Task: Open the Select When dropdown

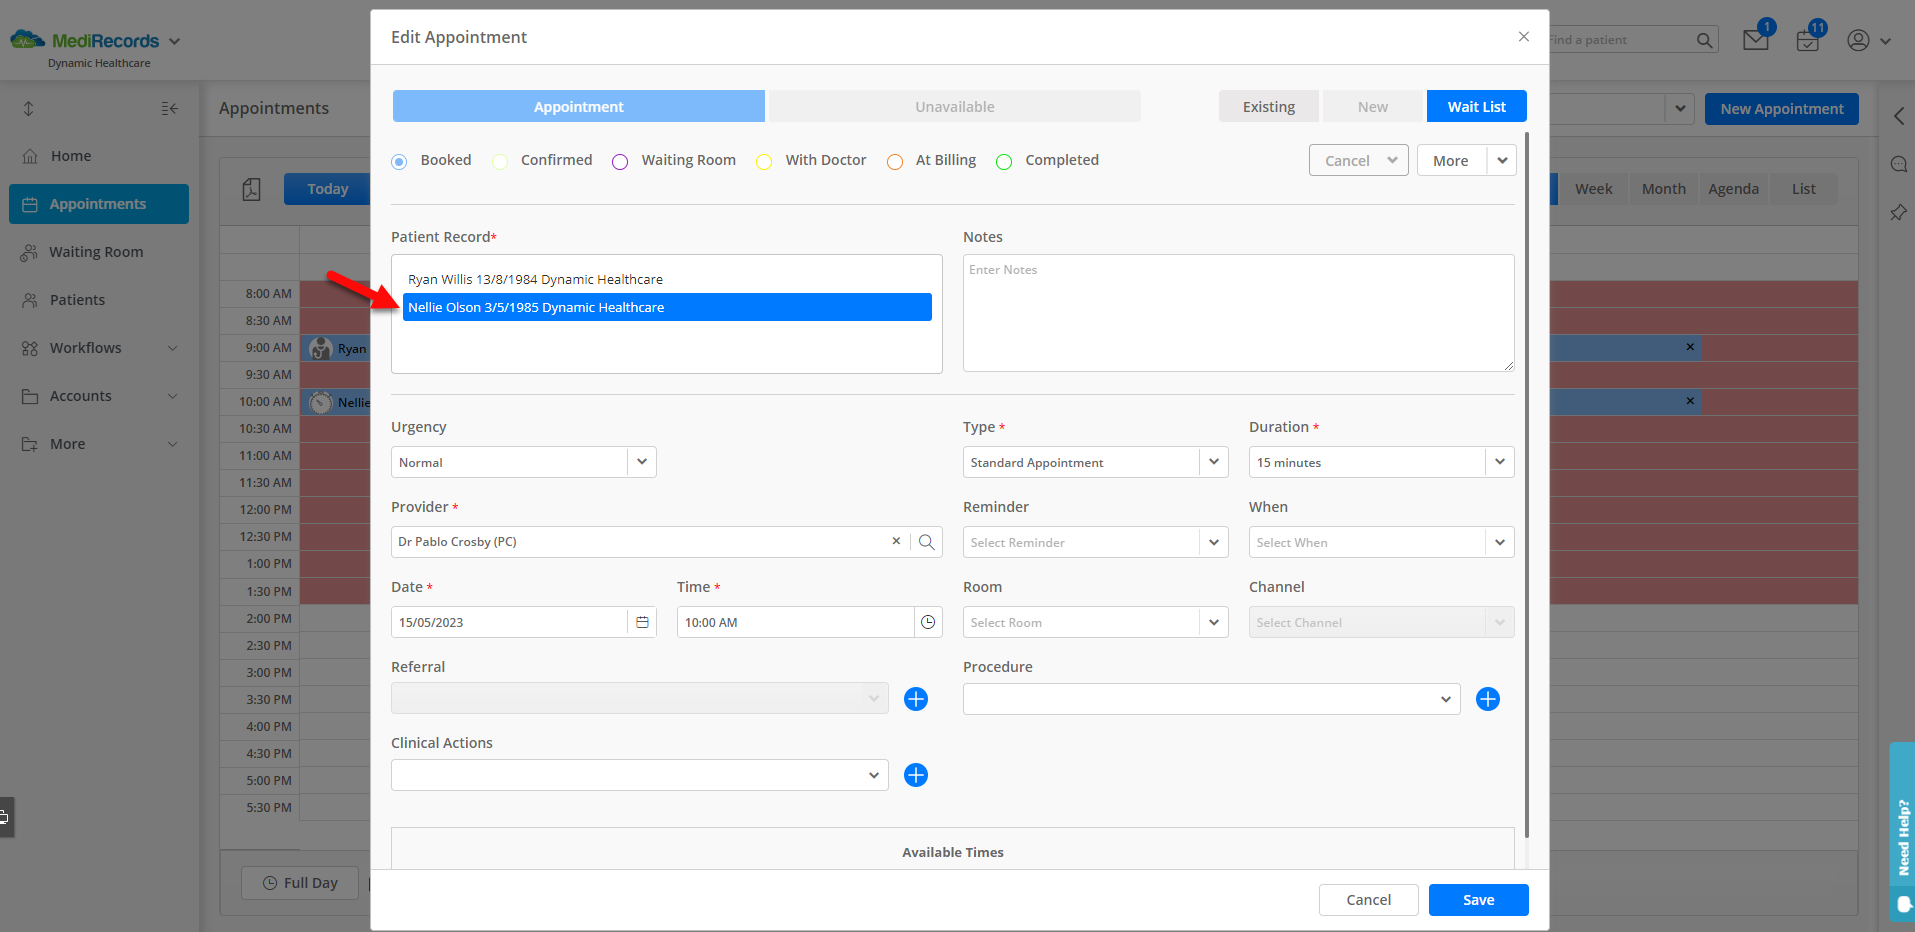Action: 1381,542
